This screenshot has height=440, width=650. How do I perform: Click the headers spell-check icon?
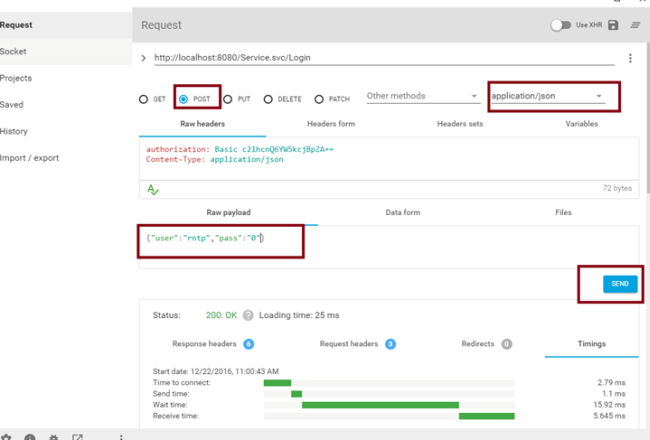(153, 188)
